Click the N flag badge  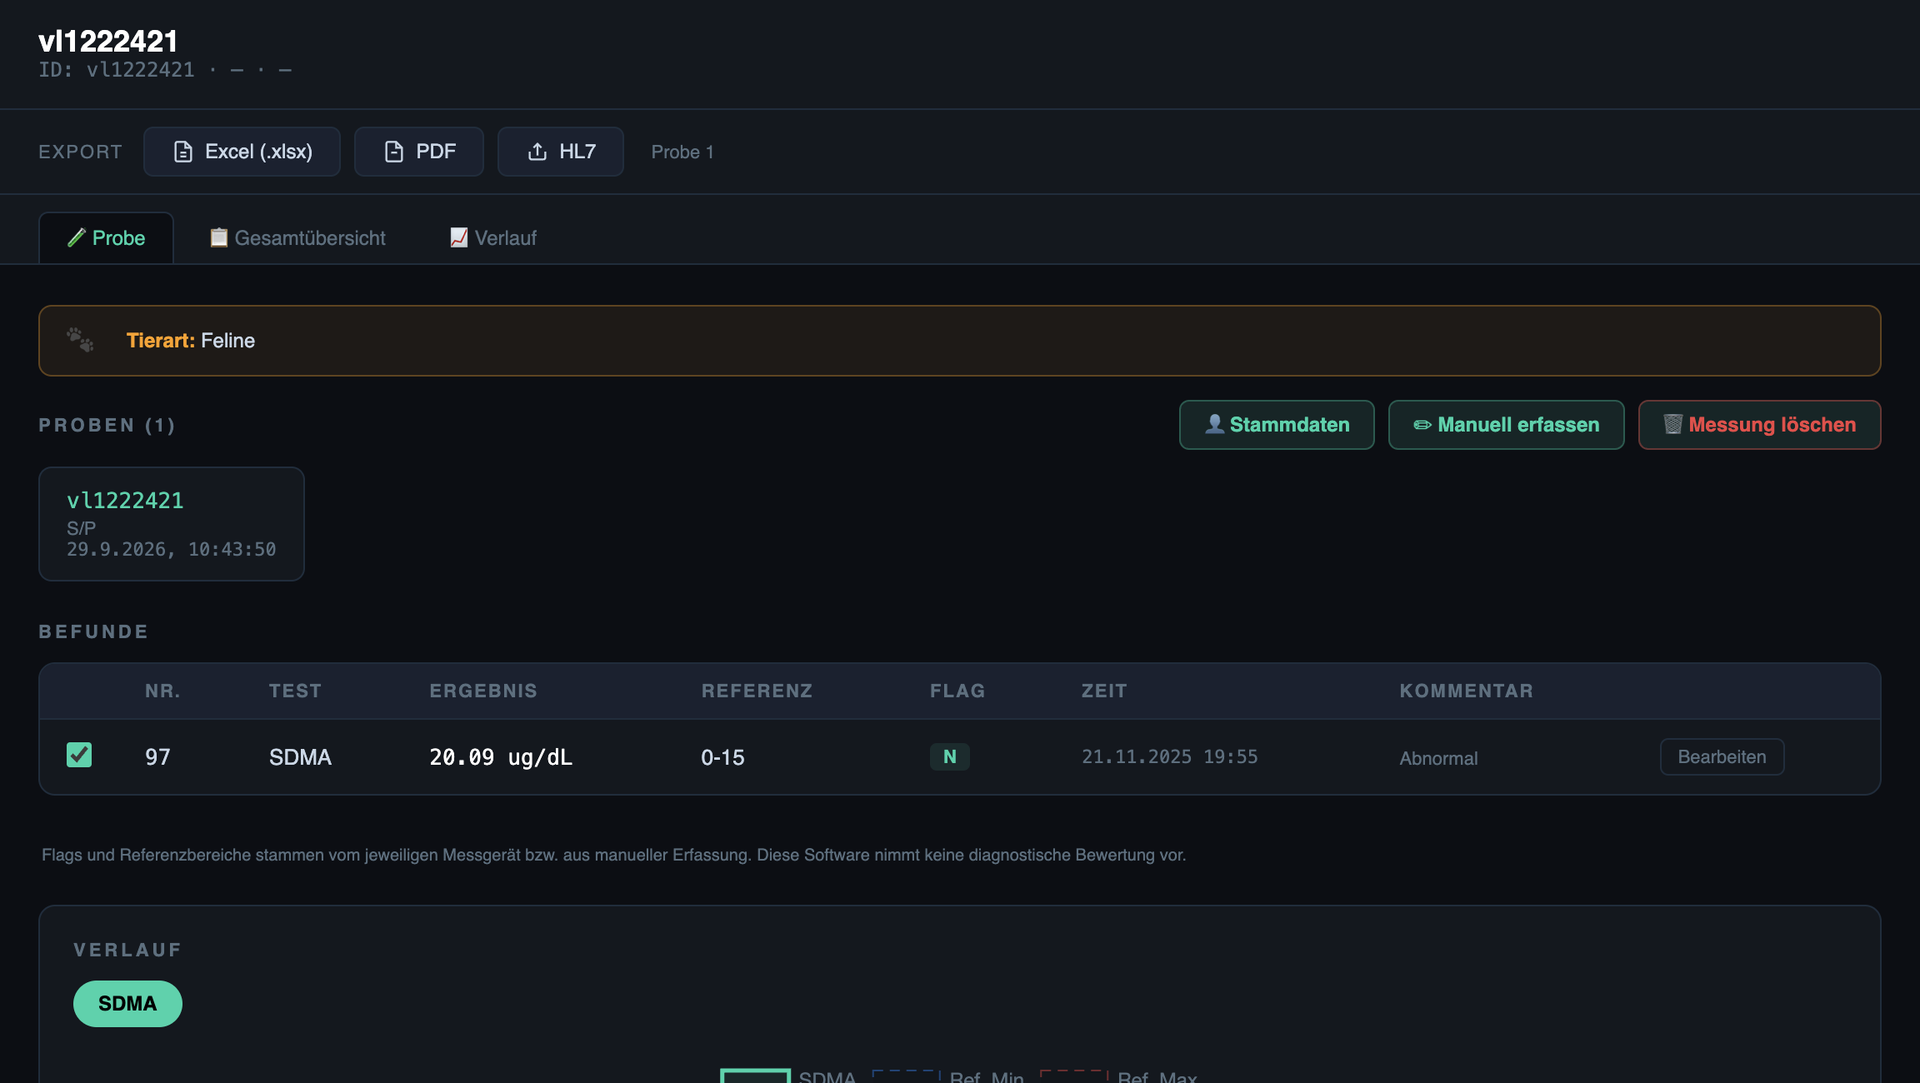[x=949, y=757]
